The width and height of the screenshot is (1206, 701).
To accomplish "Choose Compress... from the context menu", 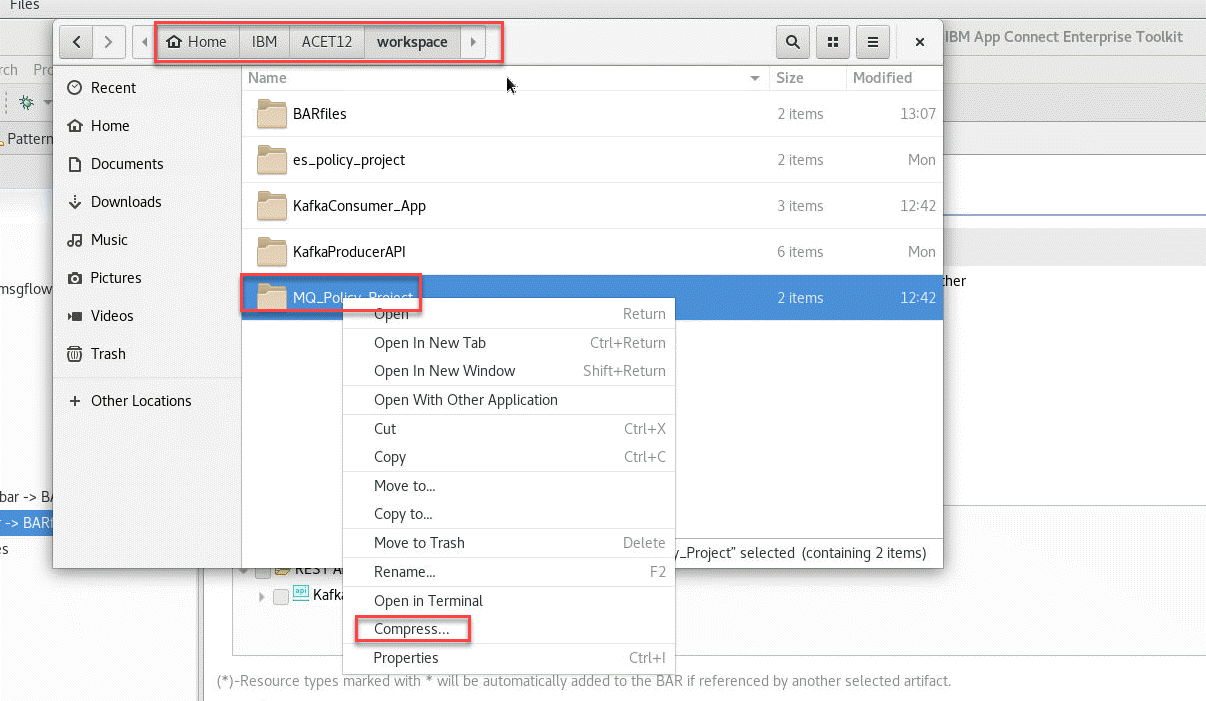I will [x=411, y=629].
